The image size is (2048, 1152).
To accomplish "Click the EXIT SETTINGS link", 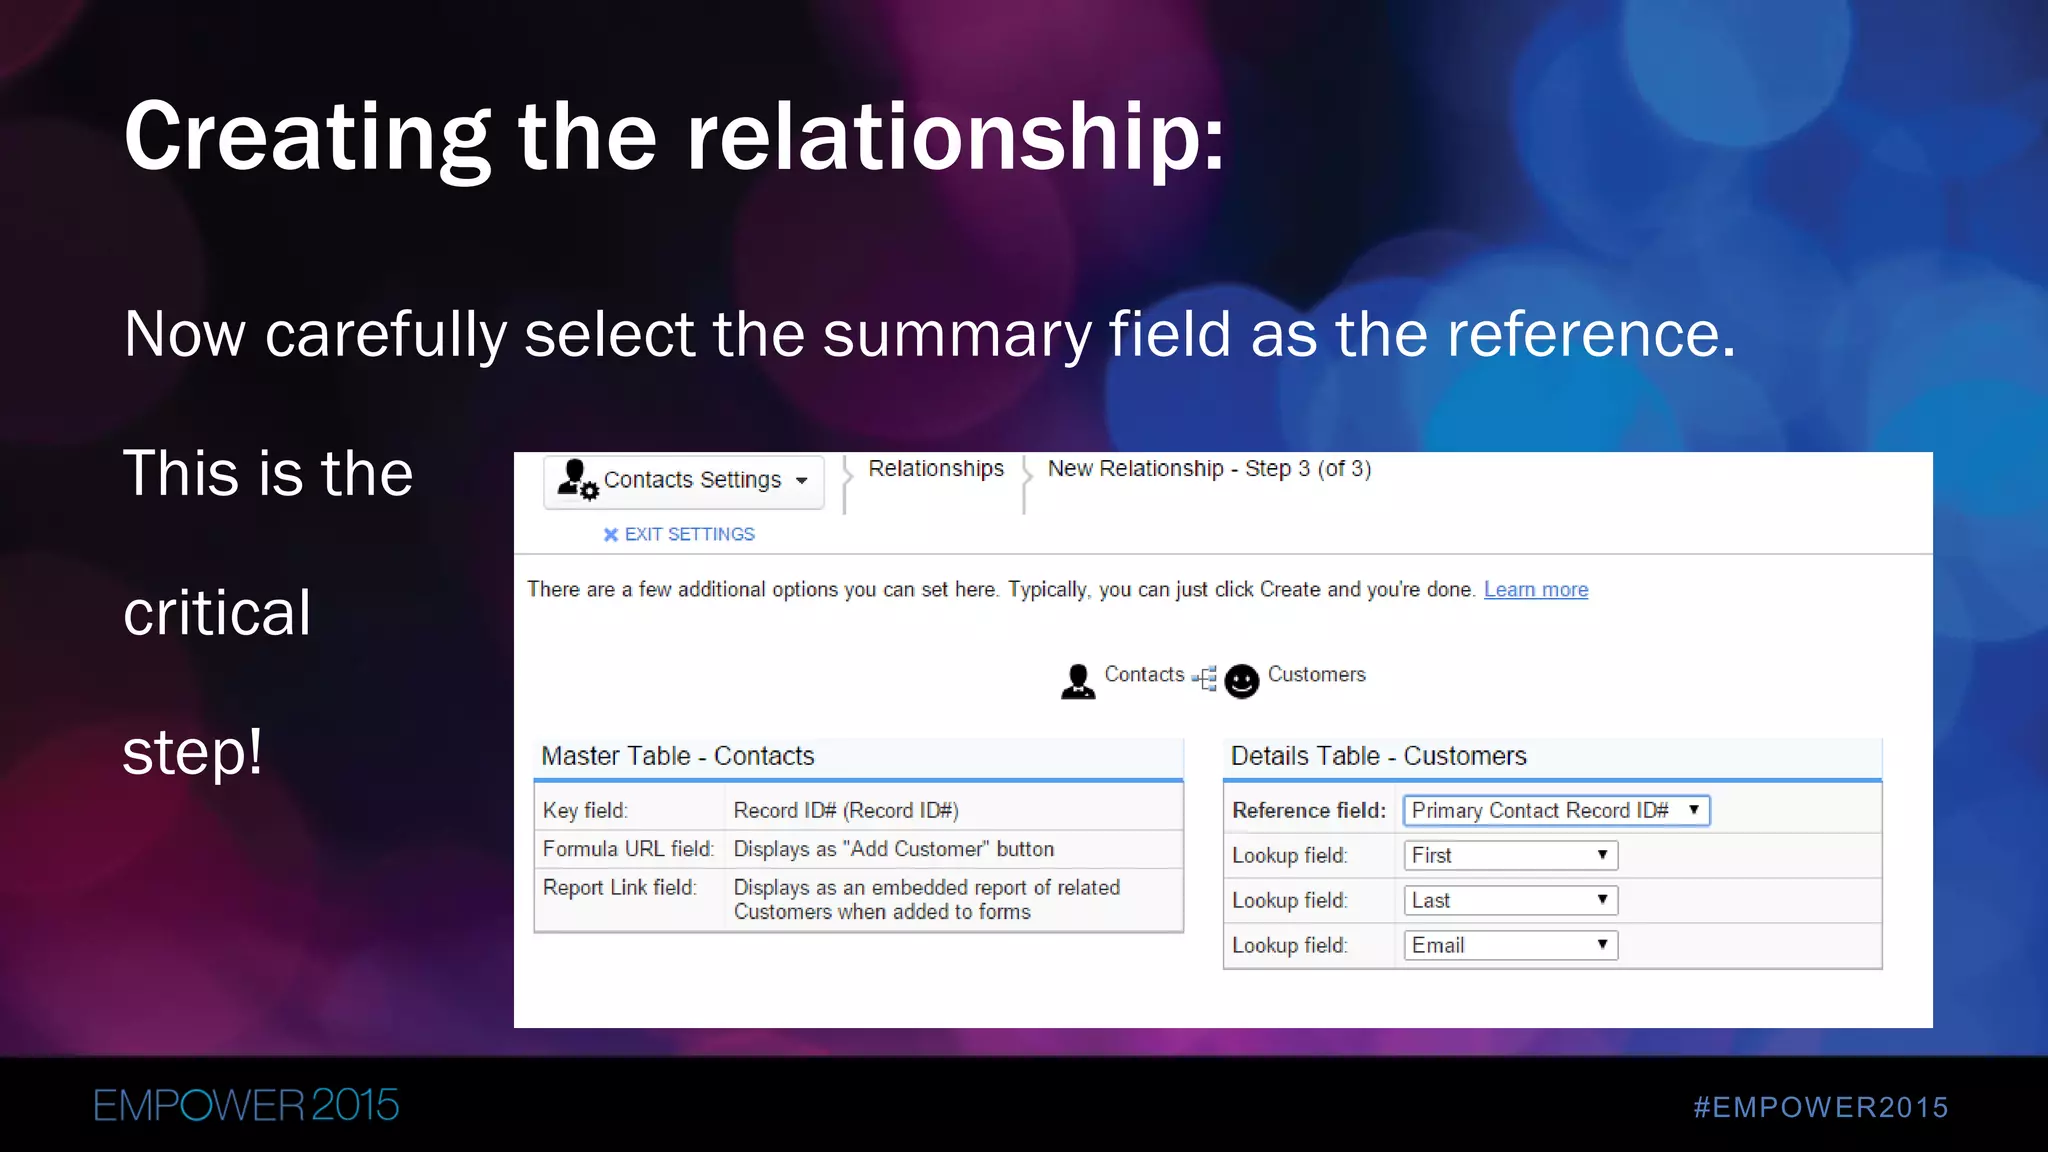I will click(x=689, y=535).
